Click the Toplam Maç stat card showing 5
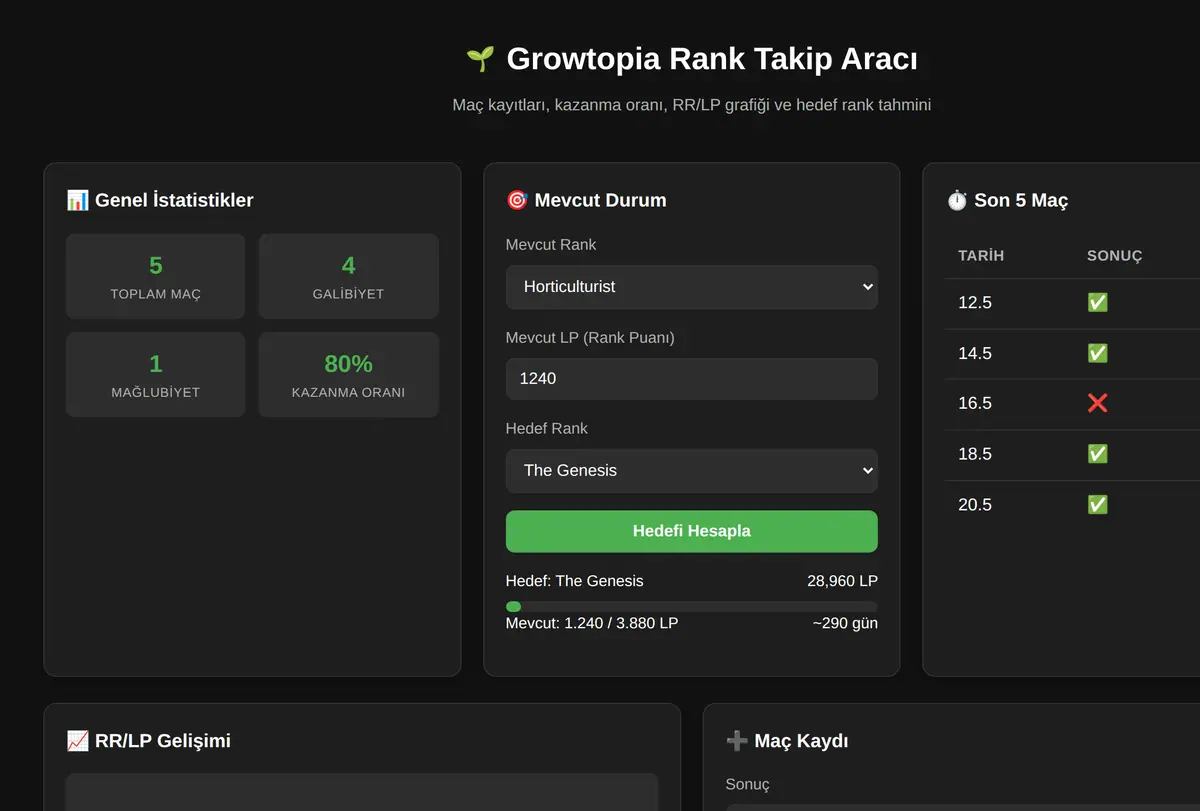 (156, 276)
